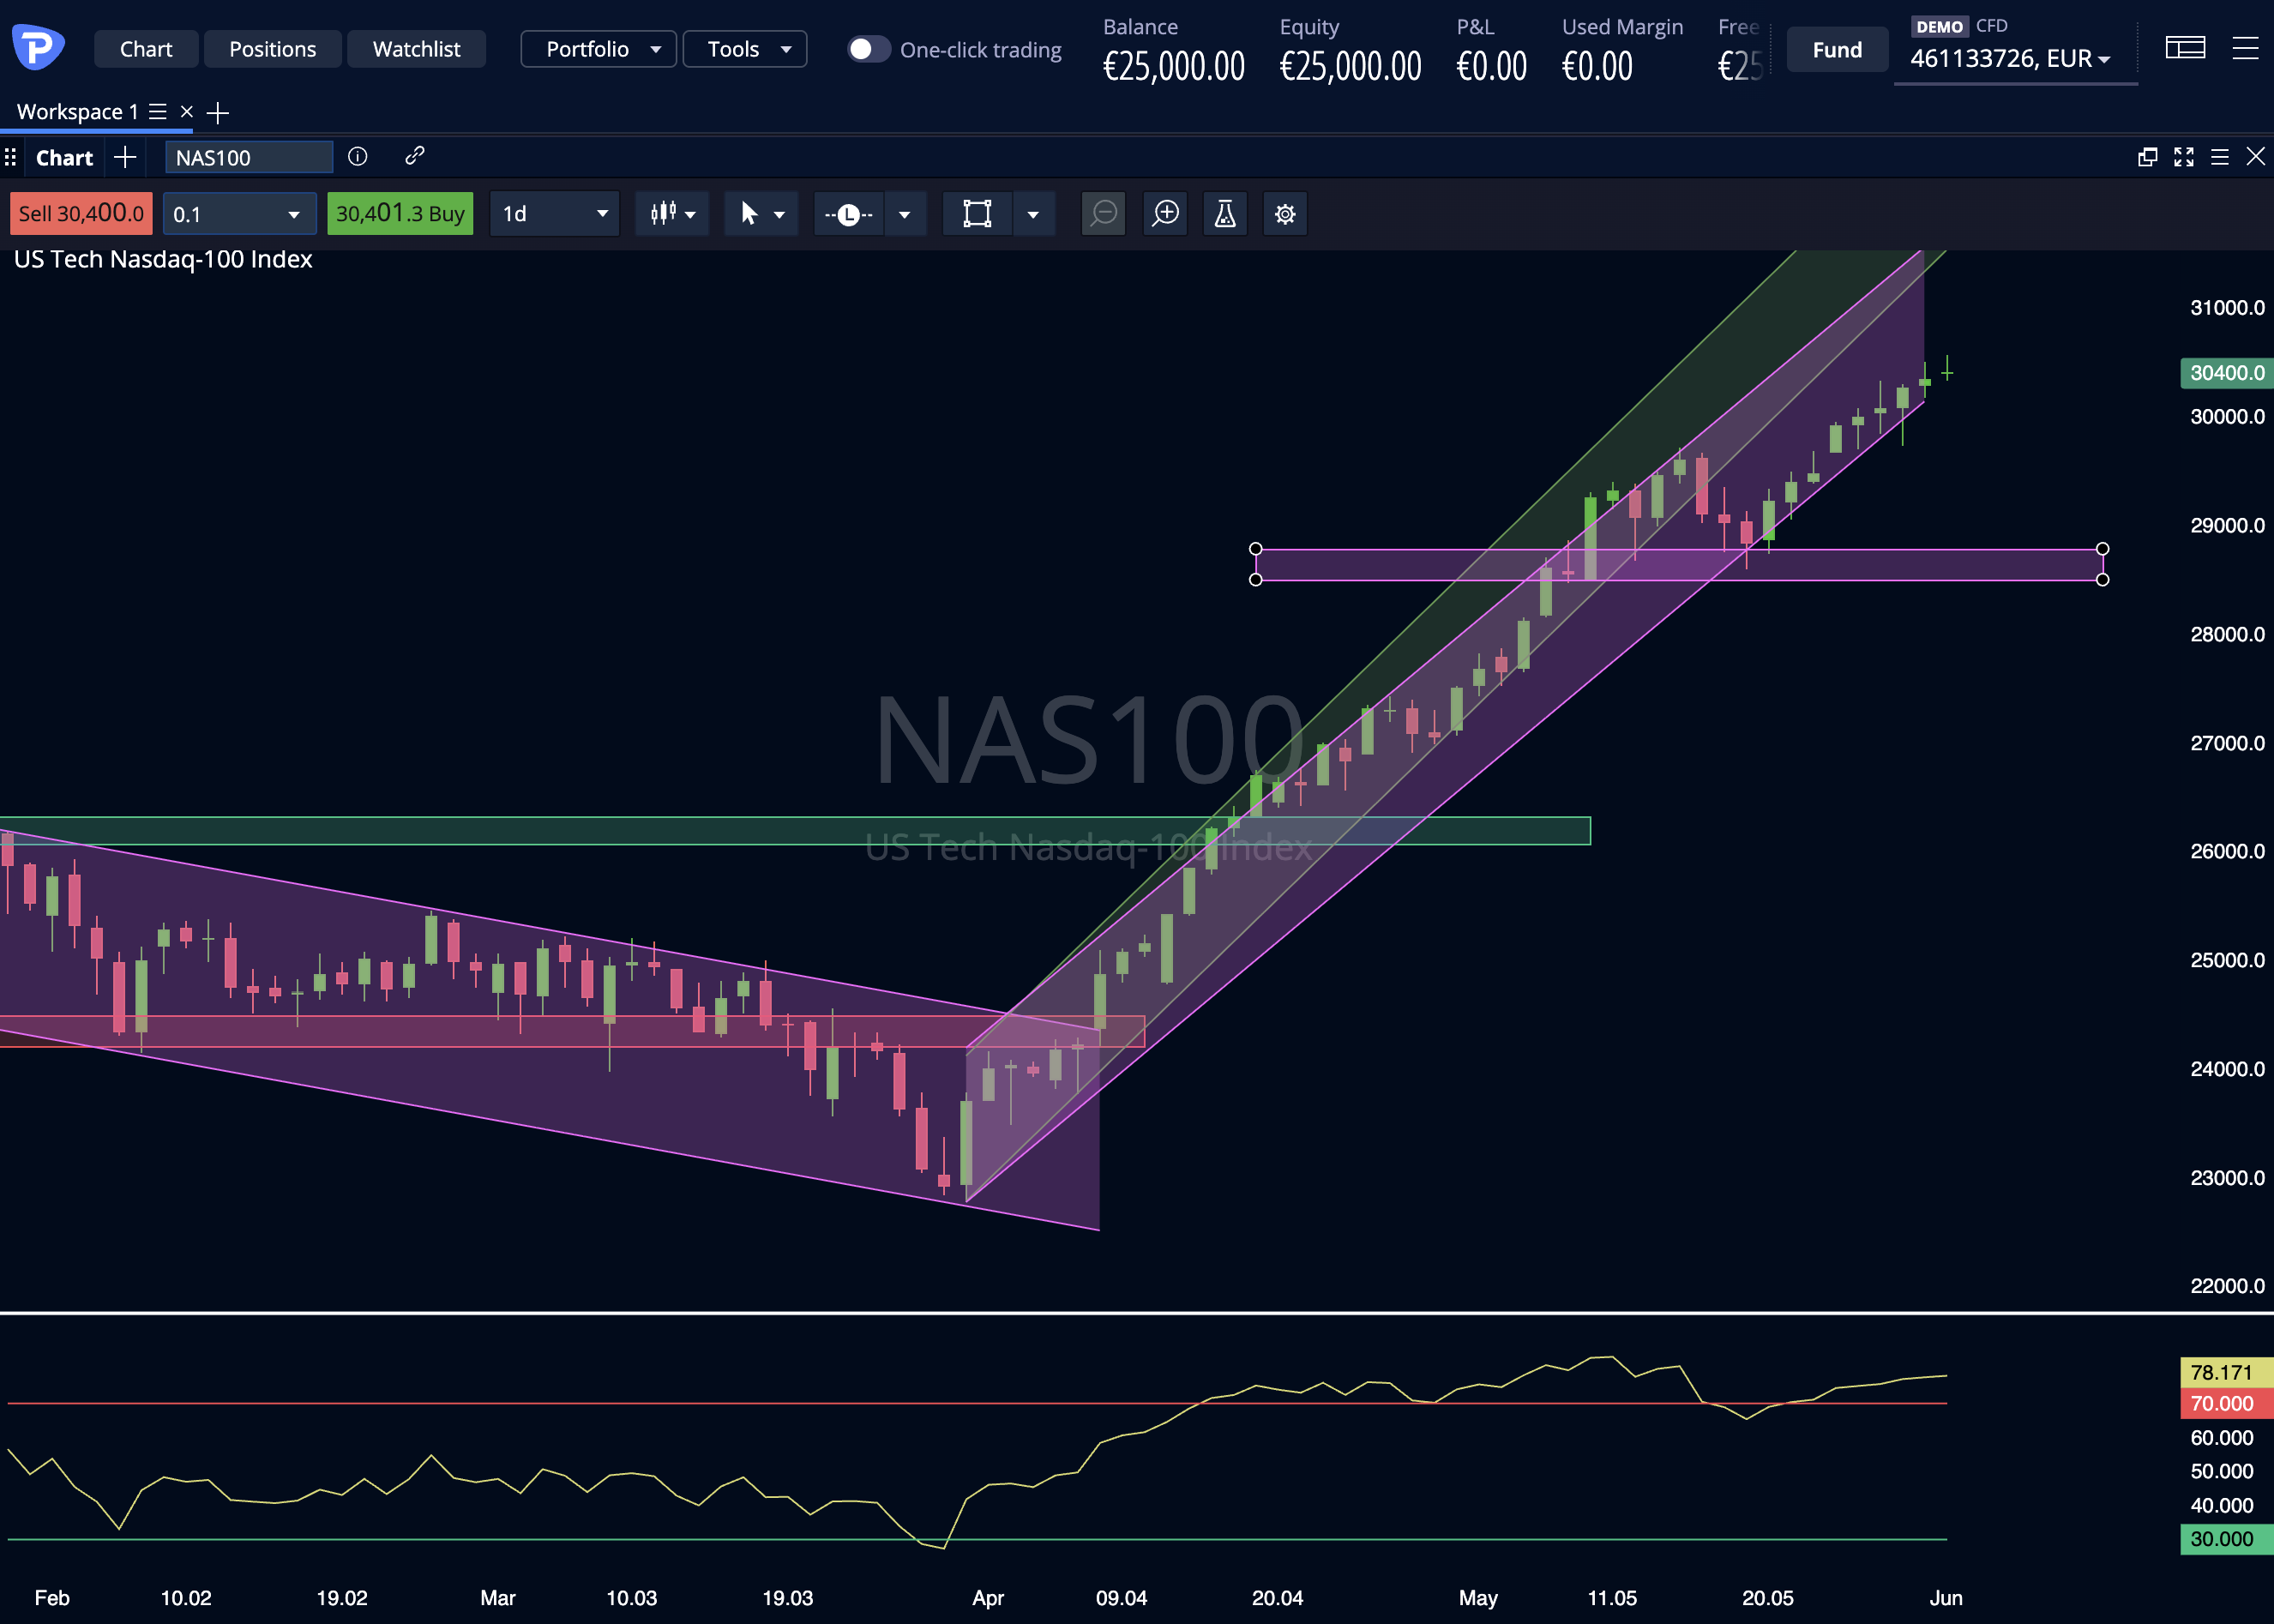Open the symbol info icon next to NAS100
Screen dimensions: 2274x1624
pos(357,157)
